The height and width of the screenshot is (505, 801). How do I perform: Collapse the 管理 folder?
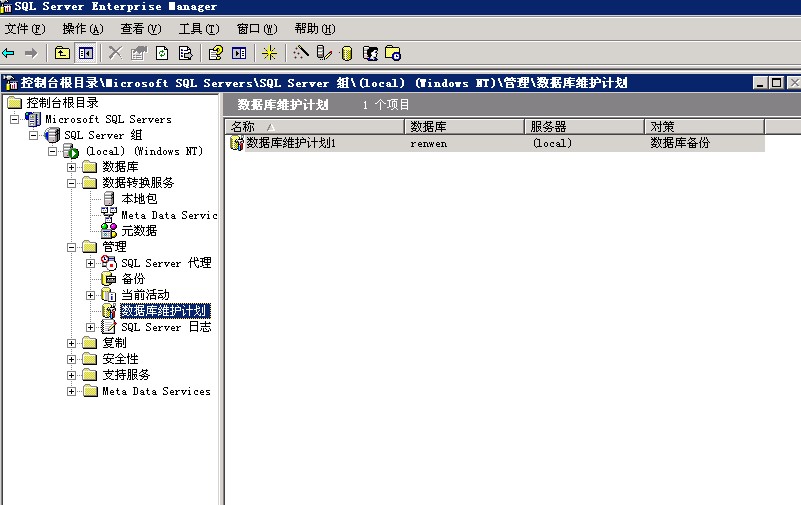[x=72, y=247]
